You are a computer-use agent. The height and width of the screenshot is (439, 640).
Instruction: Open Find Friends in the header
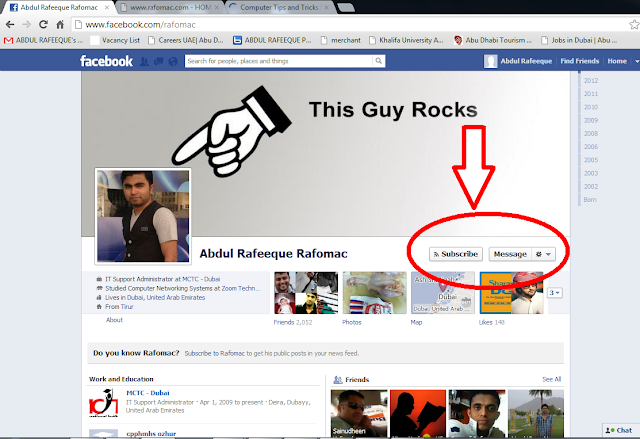point(580,61)
